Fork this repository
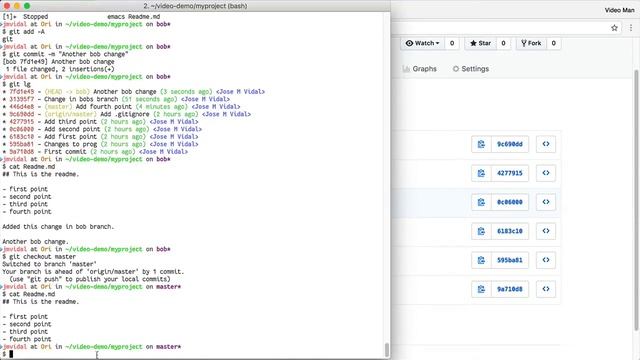 [531, 43]
